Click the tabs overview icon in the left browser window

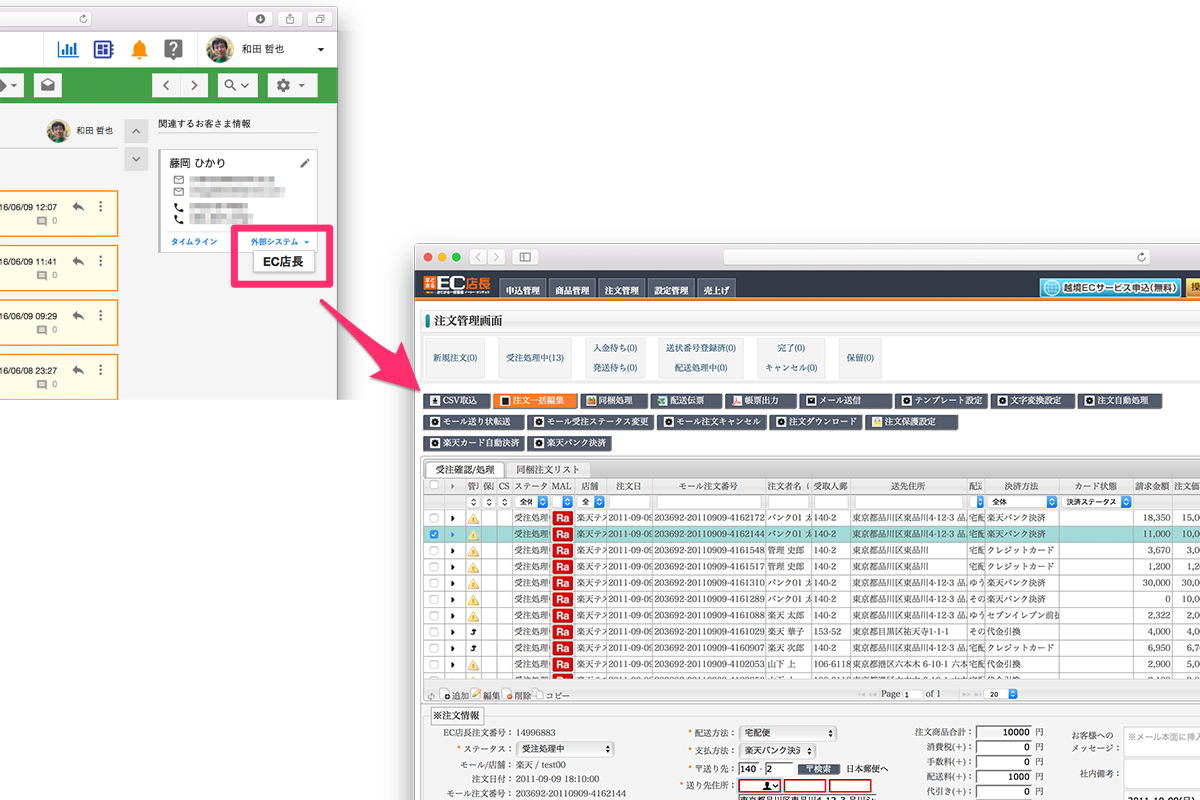click(x=319, y=18)
